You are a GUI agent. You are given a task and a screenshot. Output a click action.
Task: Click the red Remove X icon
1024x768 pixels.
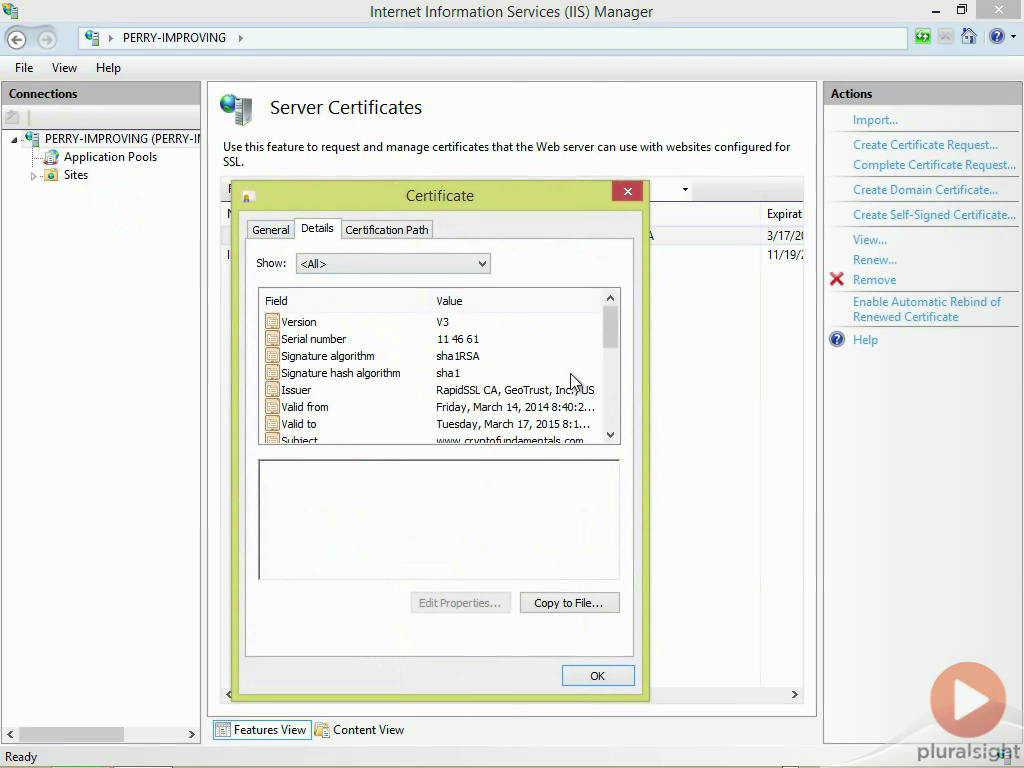pyautogui.click(x=837, y=280)
